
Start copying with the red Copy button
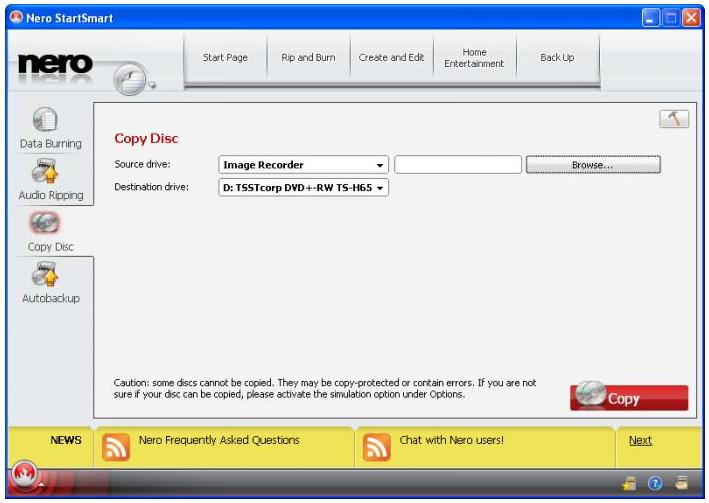tap(629, 398)
